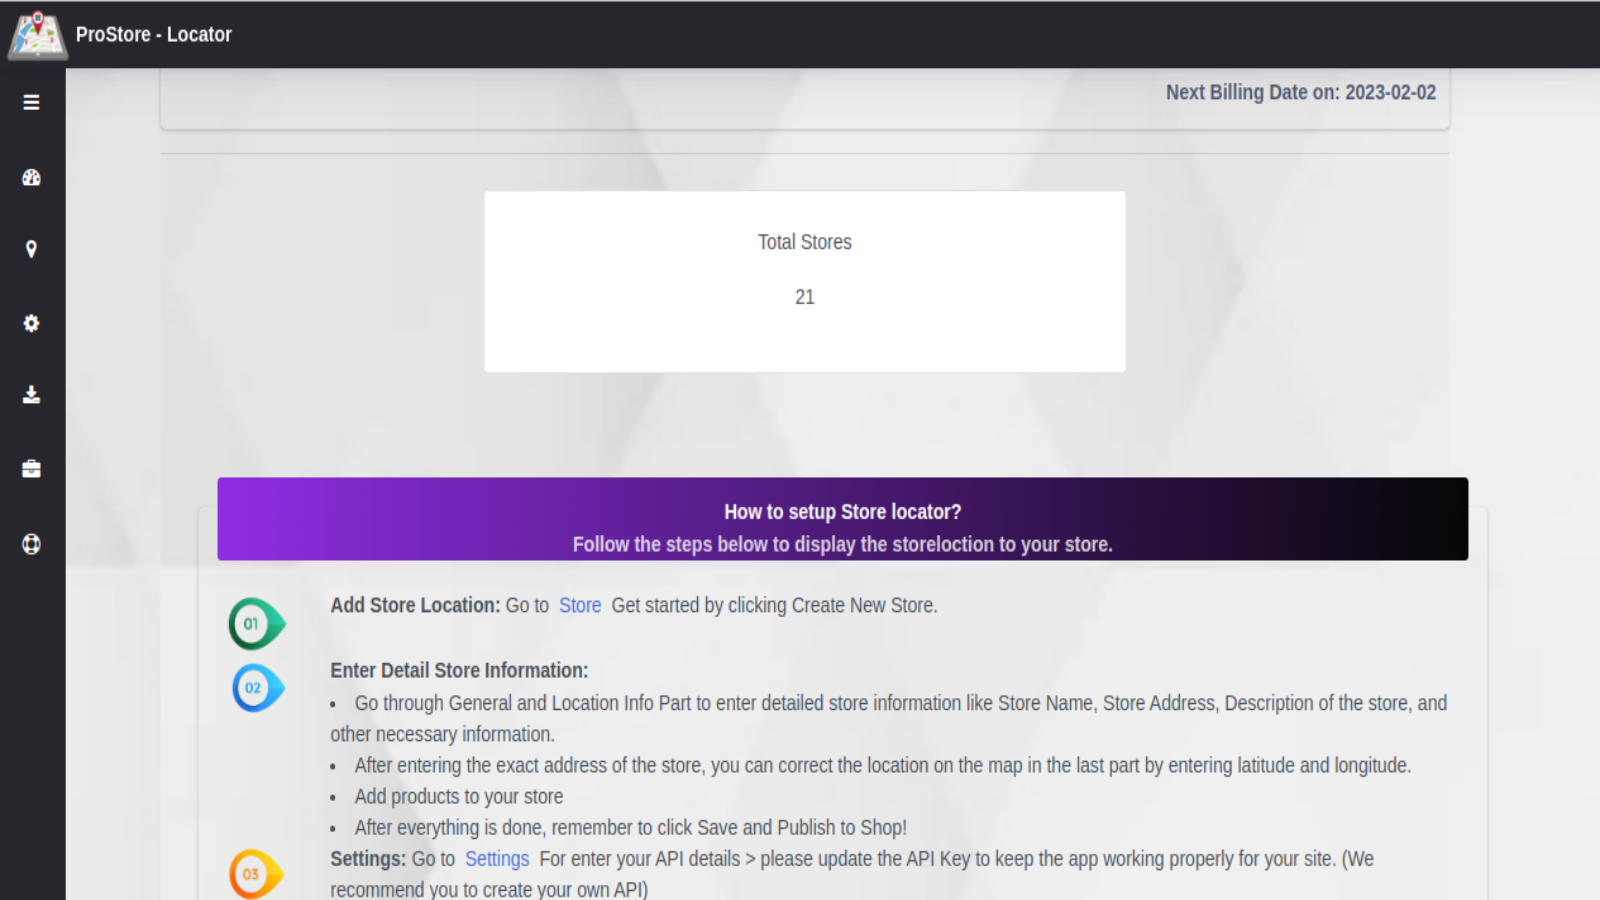Screen dimensions: 1600x900
Task: Open the hamburger menu in the sidebar
Action: [31, 102]
